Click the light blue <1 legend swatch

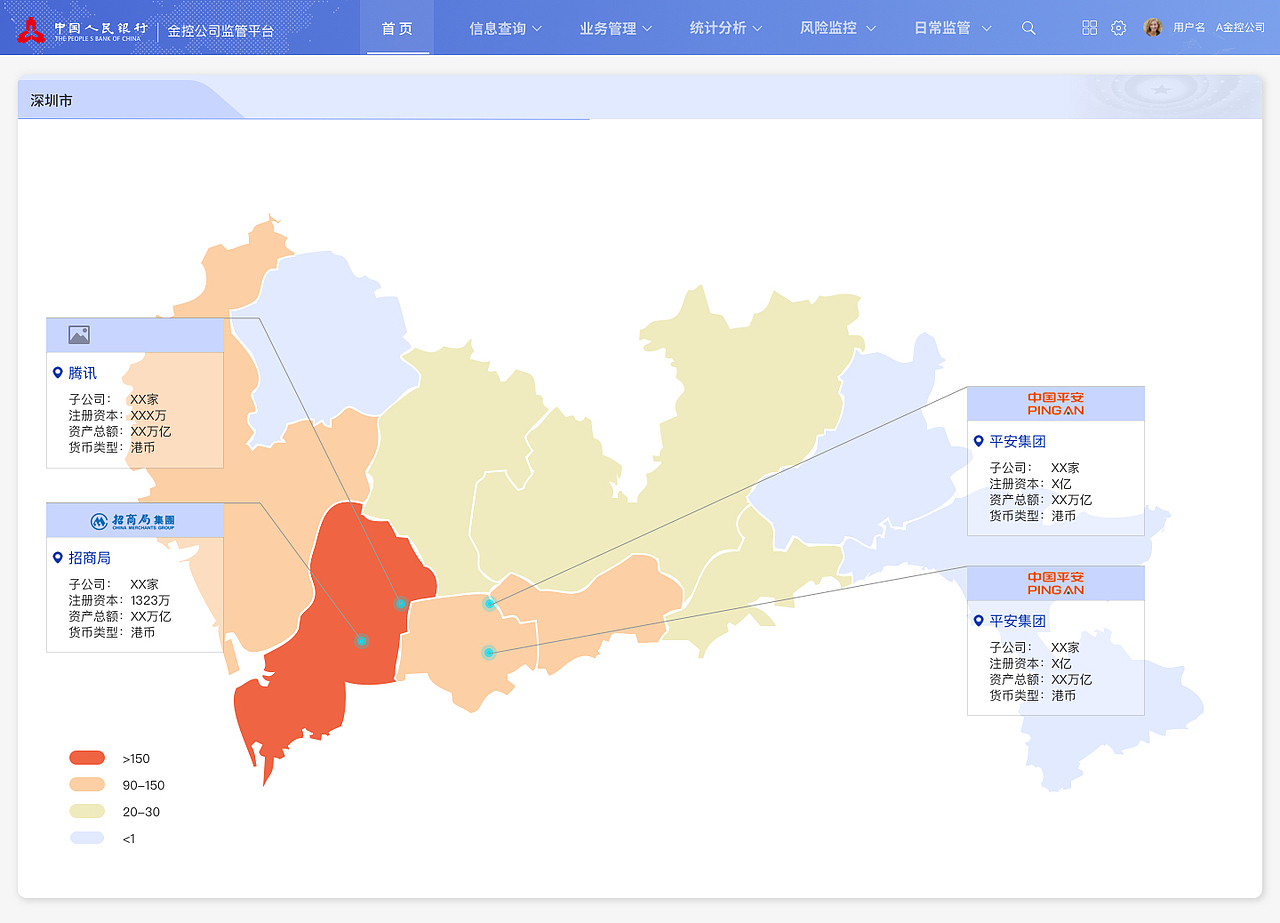tap(87, 838)
